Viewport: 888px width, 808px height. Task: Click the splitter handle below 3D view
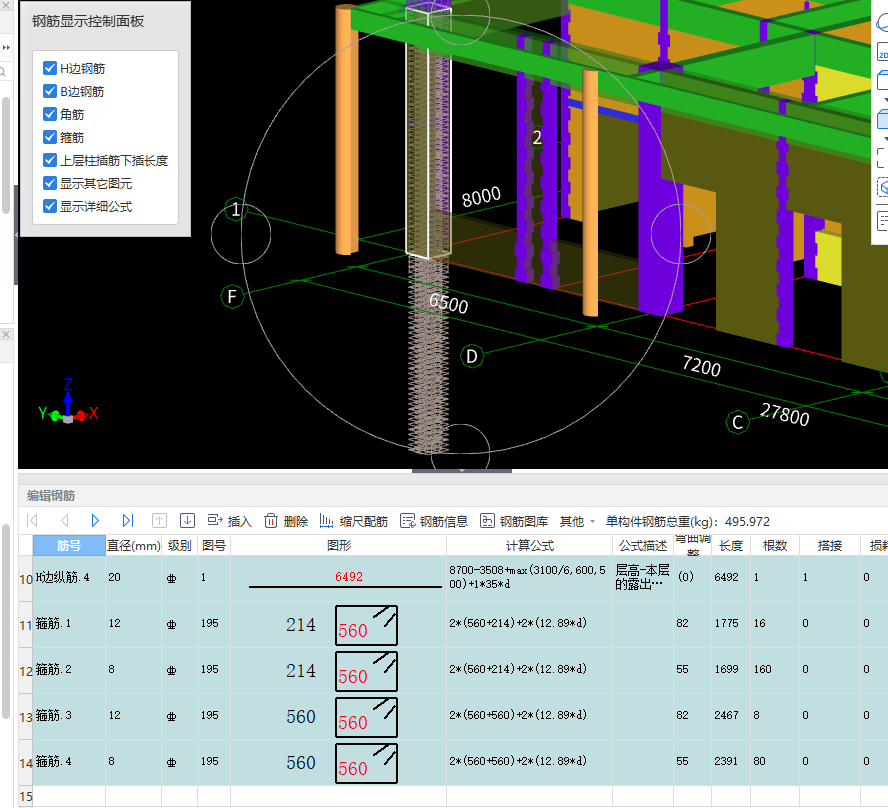click(462, 471)
